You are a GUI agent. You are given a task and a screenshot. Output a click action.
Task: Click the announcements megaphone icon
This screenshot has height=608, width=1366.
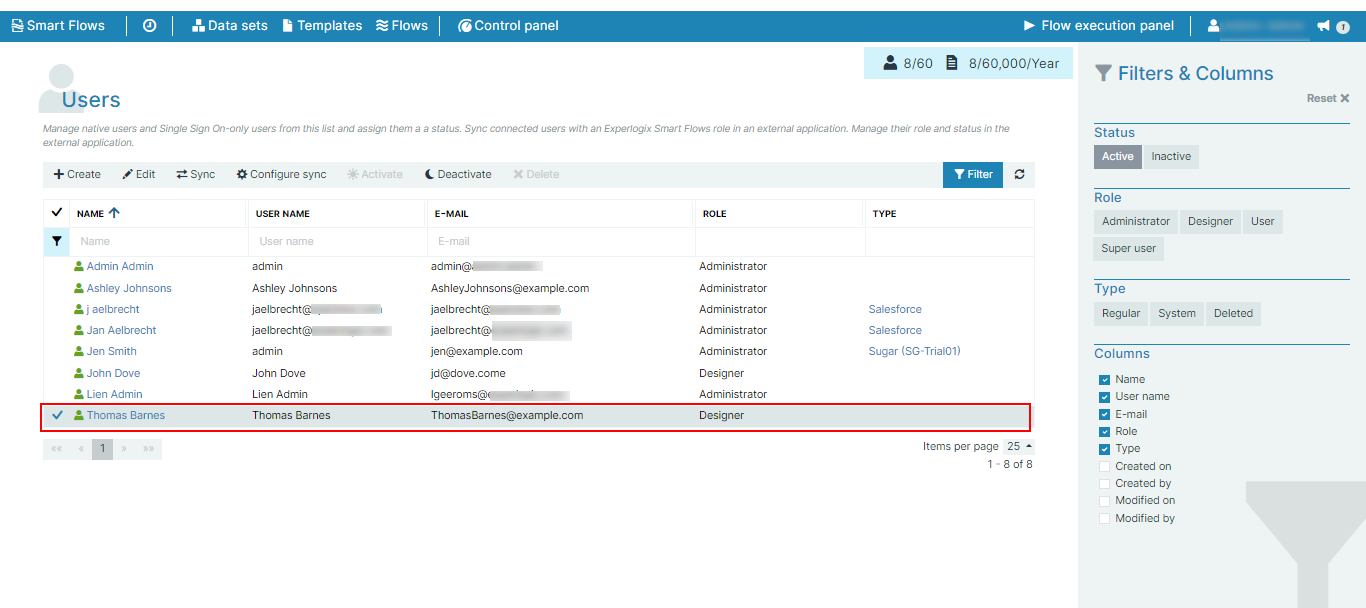pyautogui.click(x=1323, y=26)
